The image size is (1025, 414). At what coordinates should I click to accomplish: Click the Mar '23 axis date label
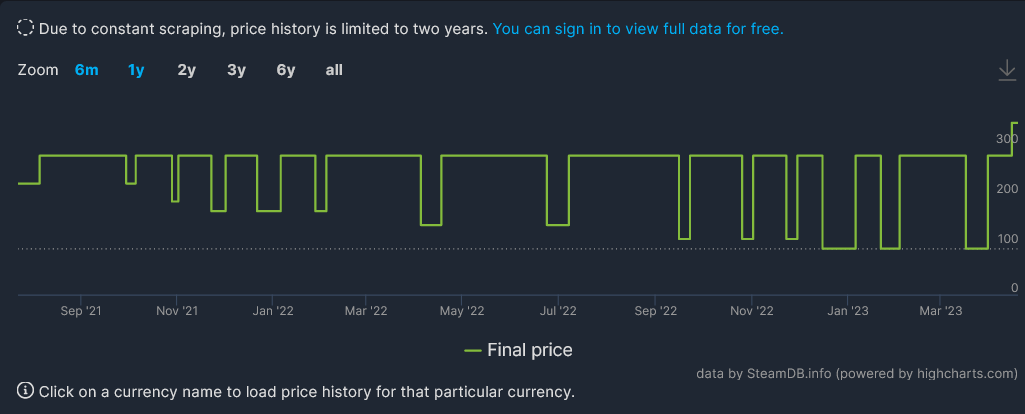tap(940, 312)
